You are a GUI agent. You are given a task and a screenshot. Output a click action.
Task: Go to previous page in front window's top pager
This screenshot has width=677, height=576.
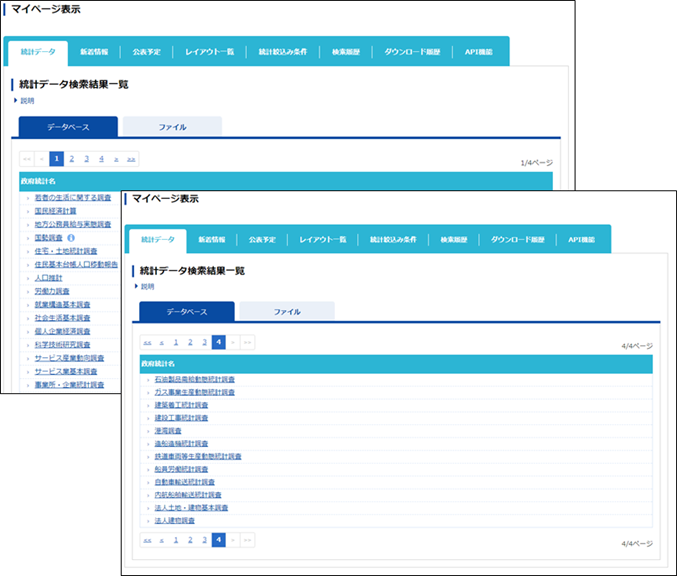[162, 342]
